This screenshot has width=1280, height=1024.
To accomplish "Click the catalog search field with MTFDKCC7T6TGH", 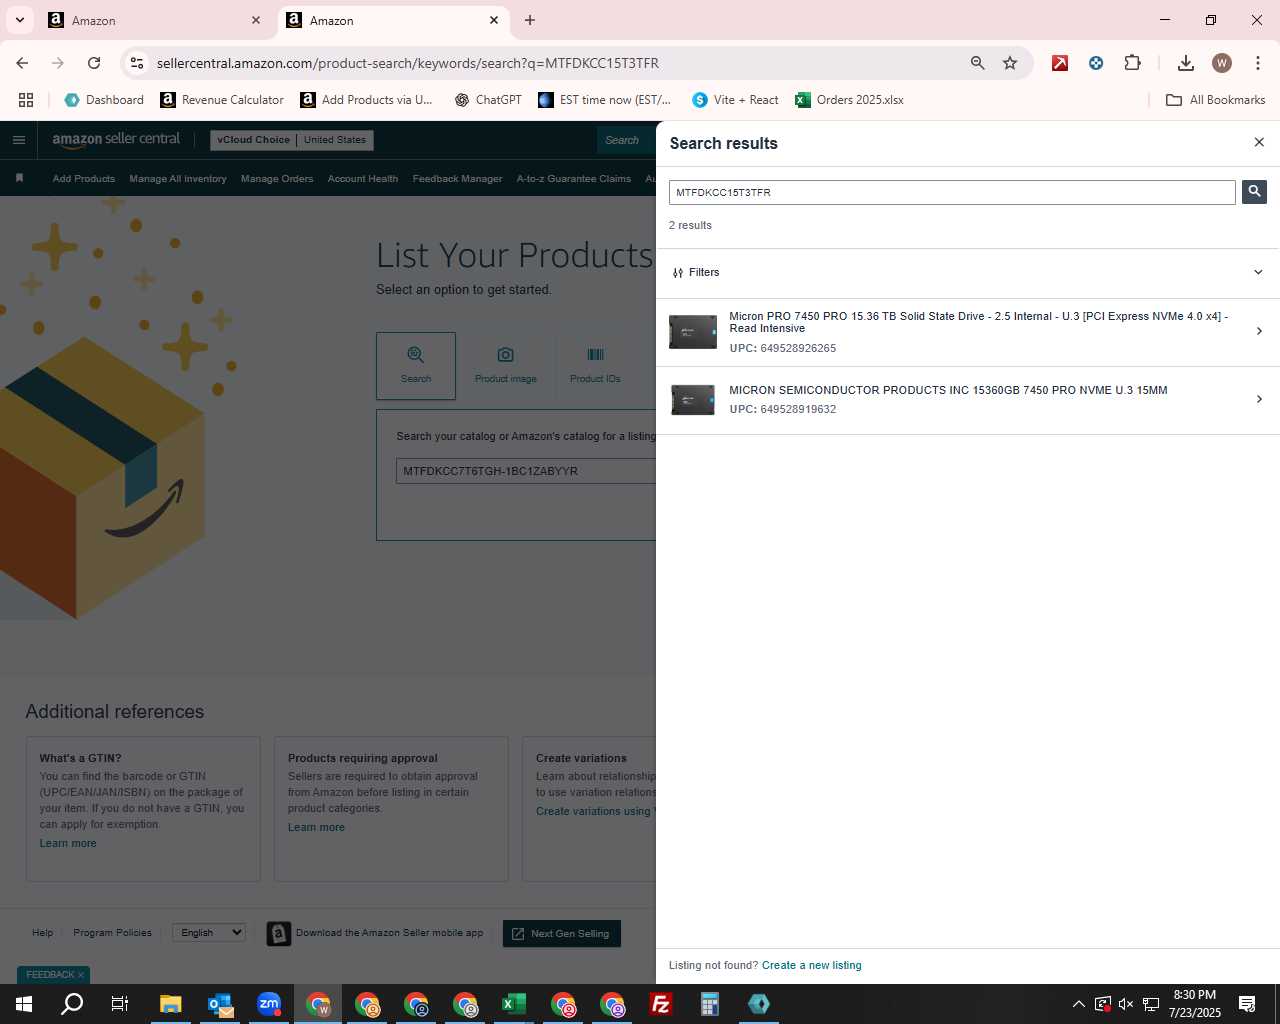I will click(x=526, y=471).
